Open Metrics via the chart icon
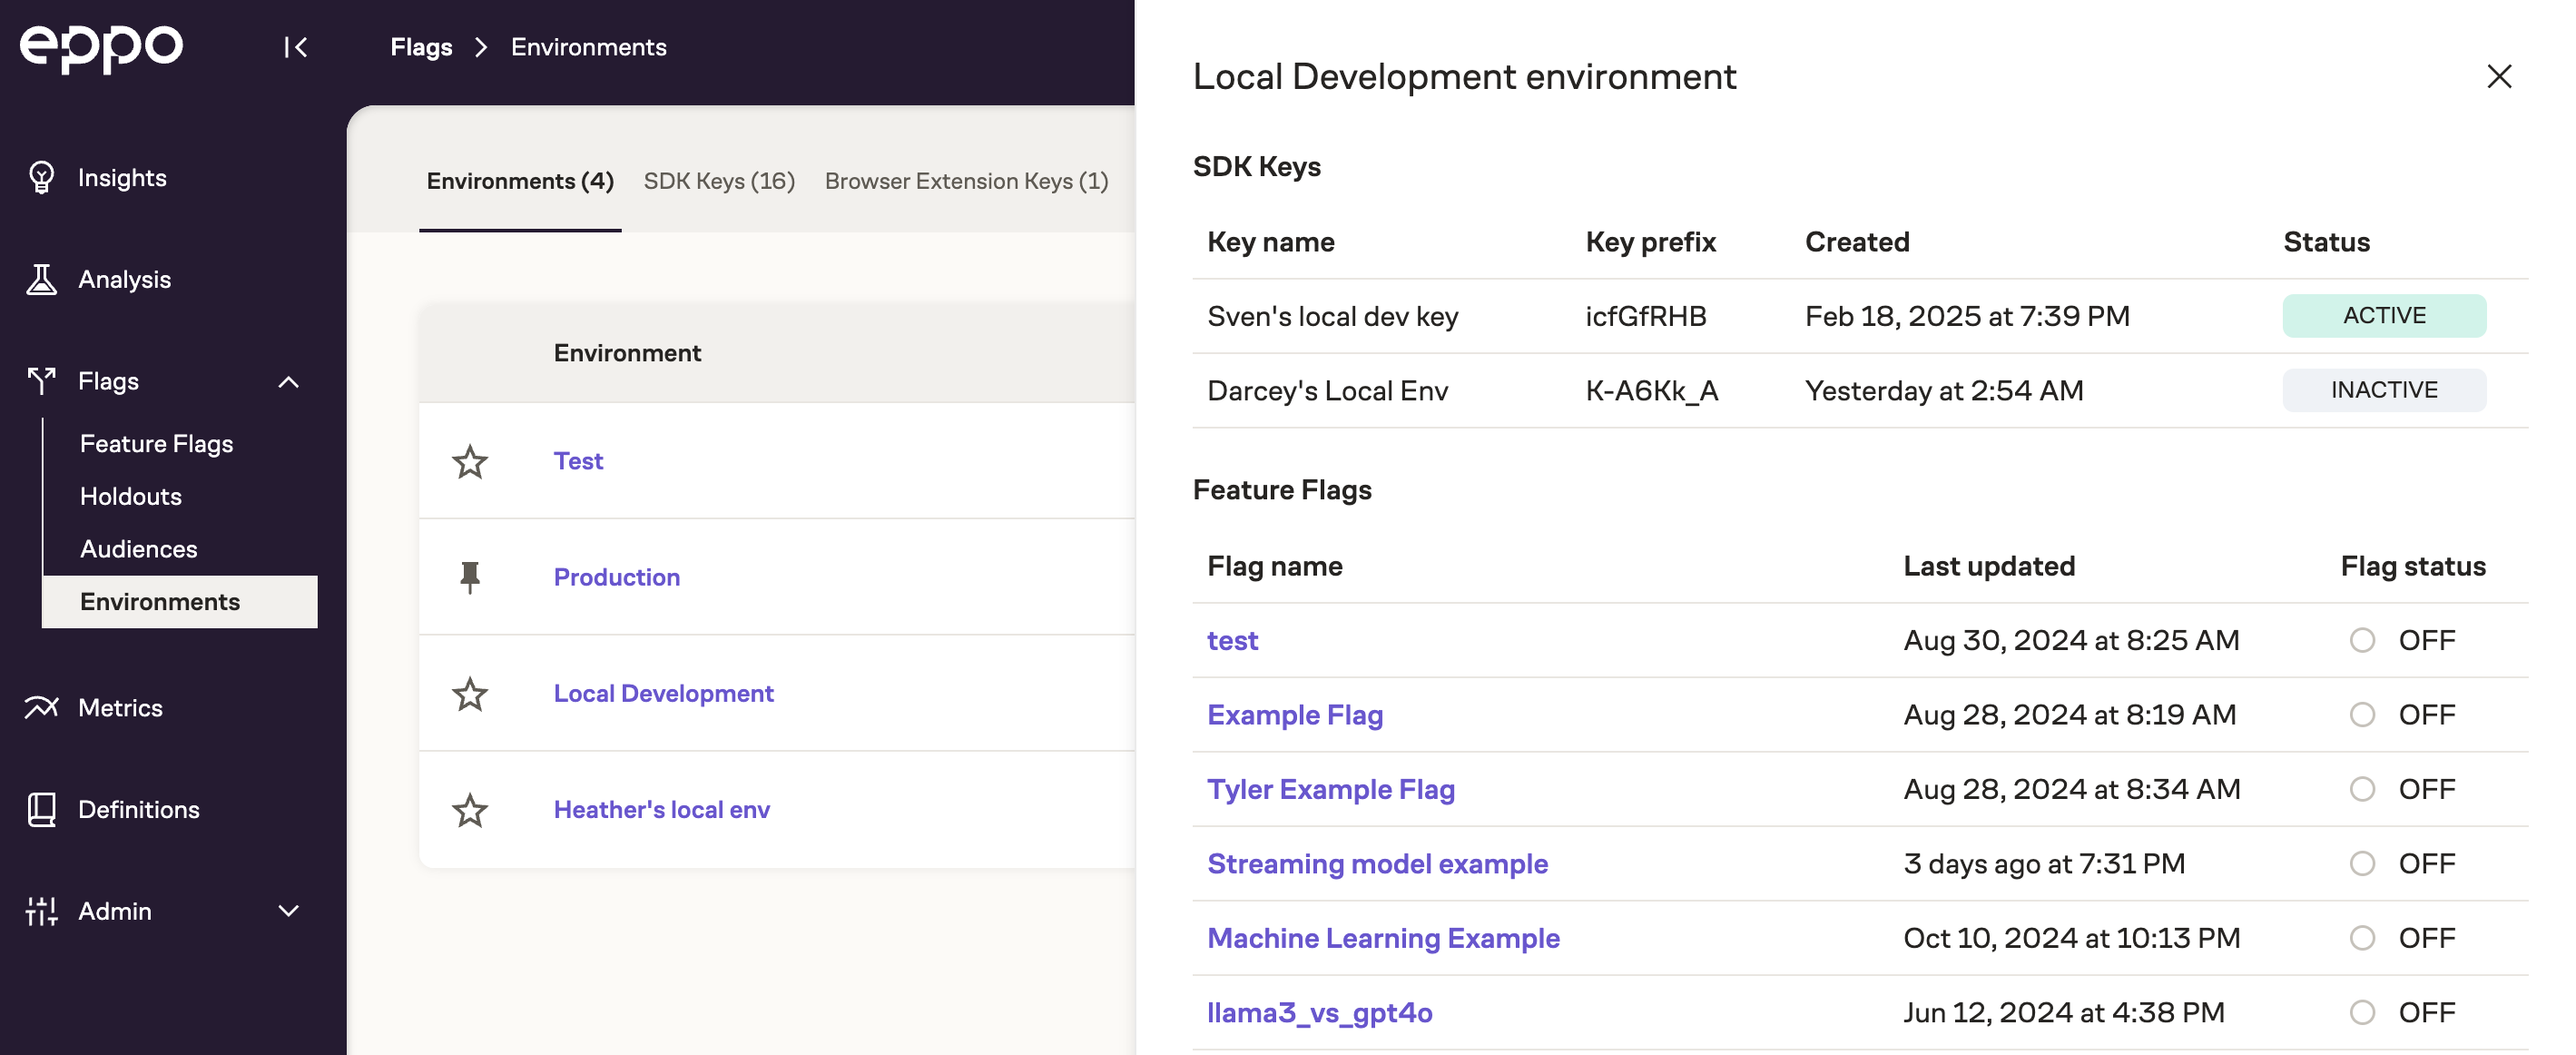 click(41, 707)
